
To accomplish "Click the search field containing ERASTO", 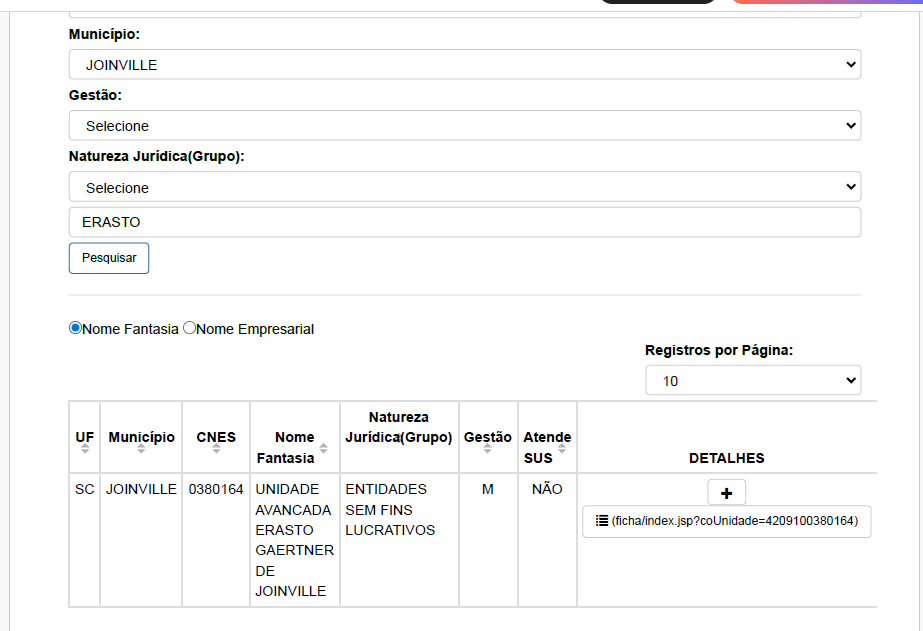I will pyautogui.click(x=464, y=222).
